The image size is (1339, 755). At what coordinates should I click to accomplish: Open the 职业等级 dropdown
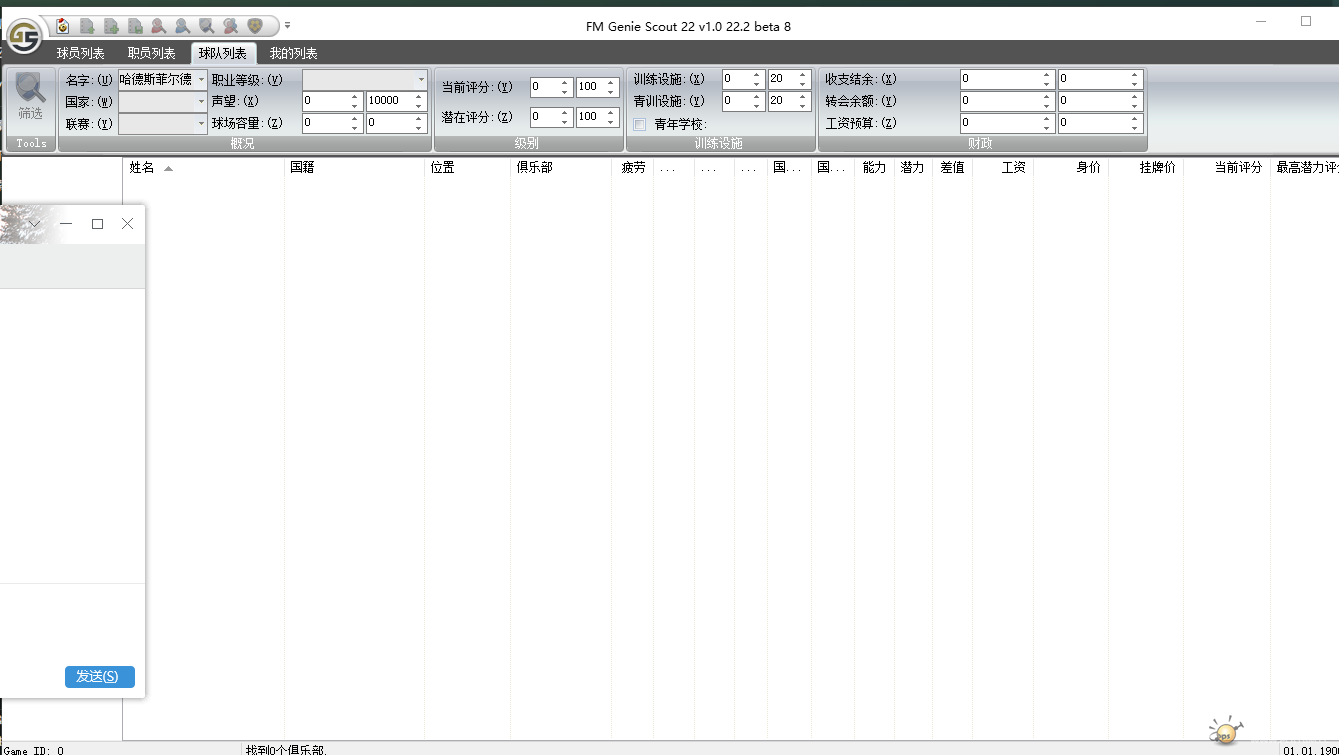[421, 79]
